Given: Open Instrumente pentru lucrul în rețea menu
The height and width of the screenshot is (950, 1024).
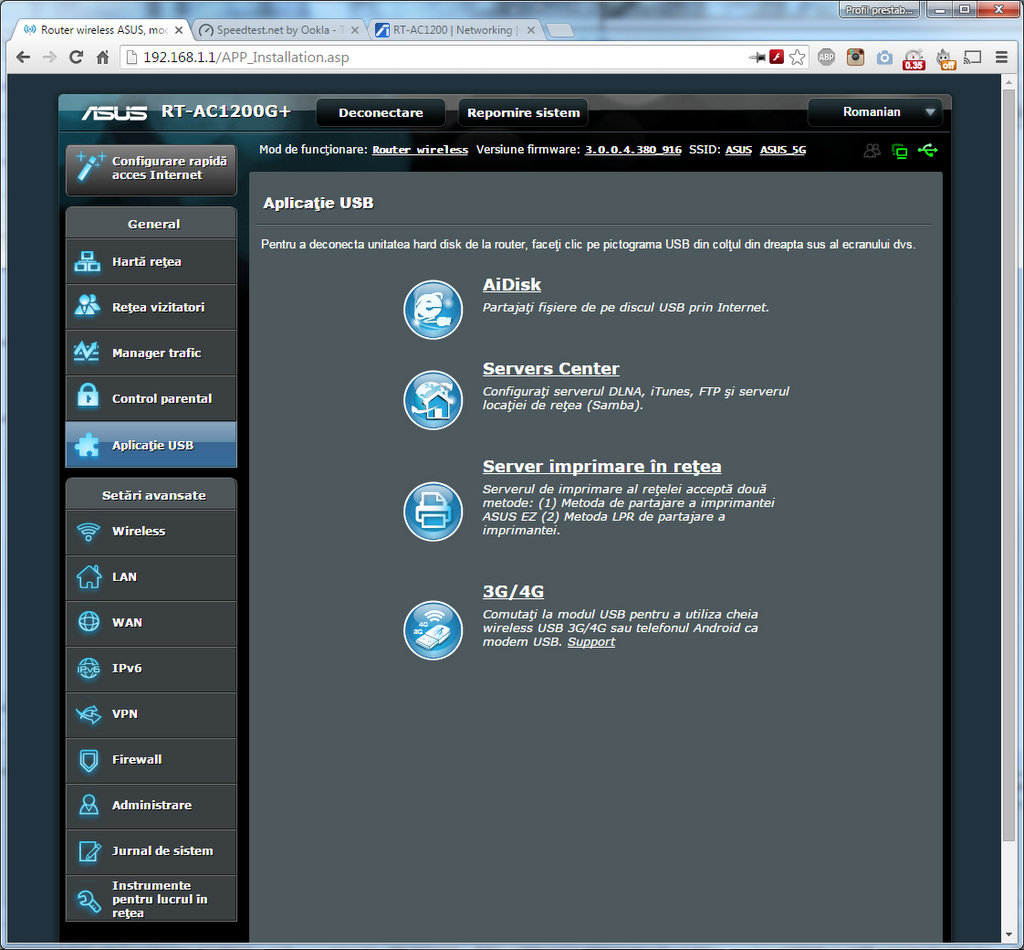Looking at the screenshot, I should pos(151,899).
